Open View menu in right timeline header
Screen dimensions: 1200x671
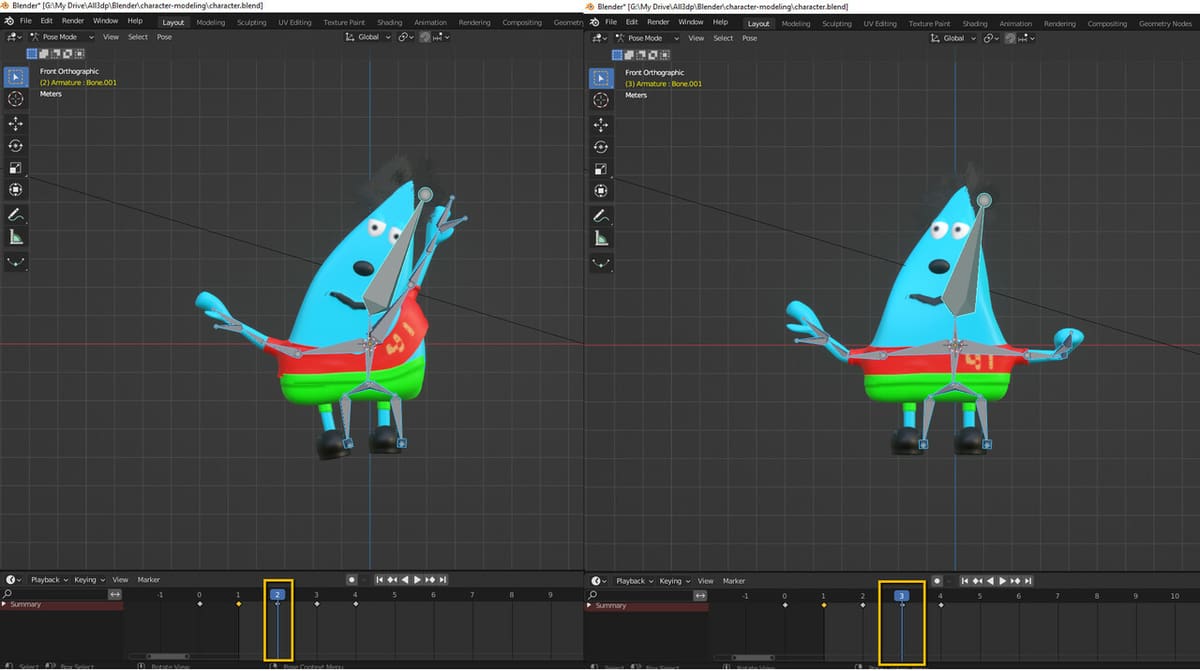click(x=705, y=580)
